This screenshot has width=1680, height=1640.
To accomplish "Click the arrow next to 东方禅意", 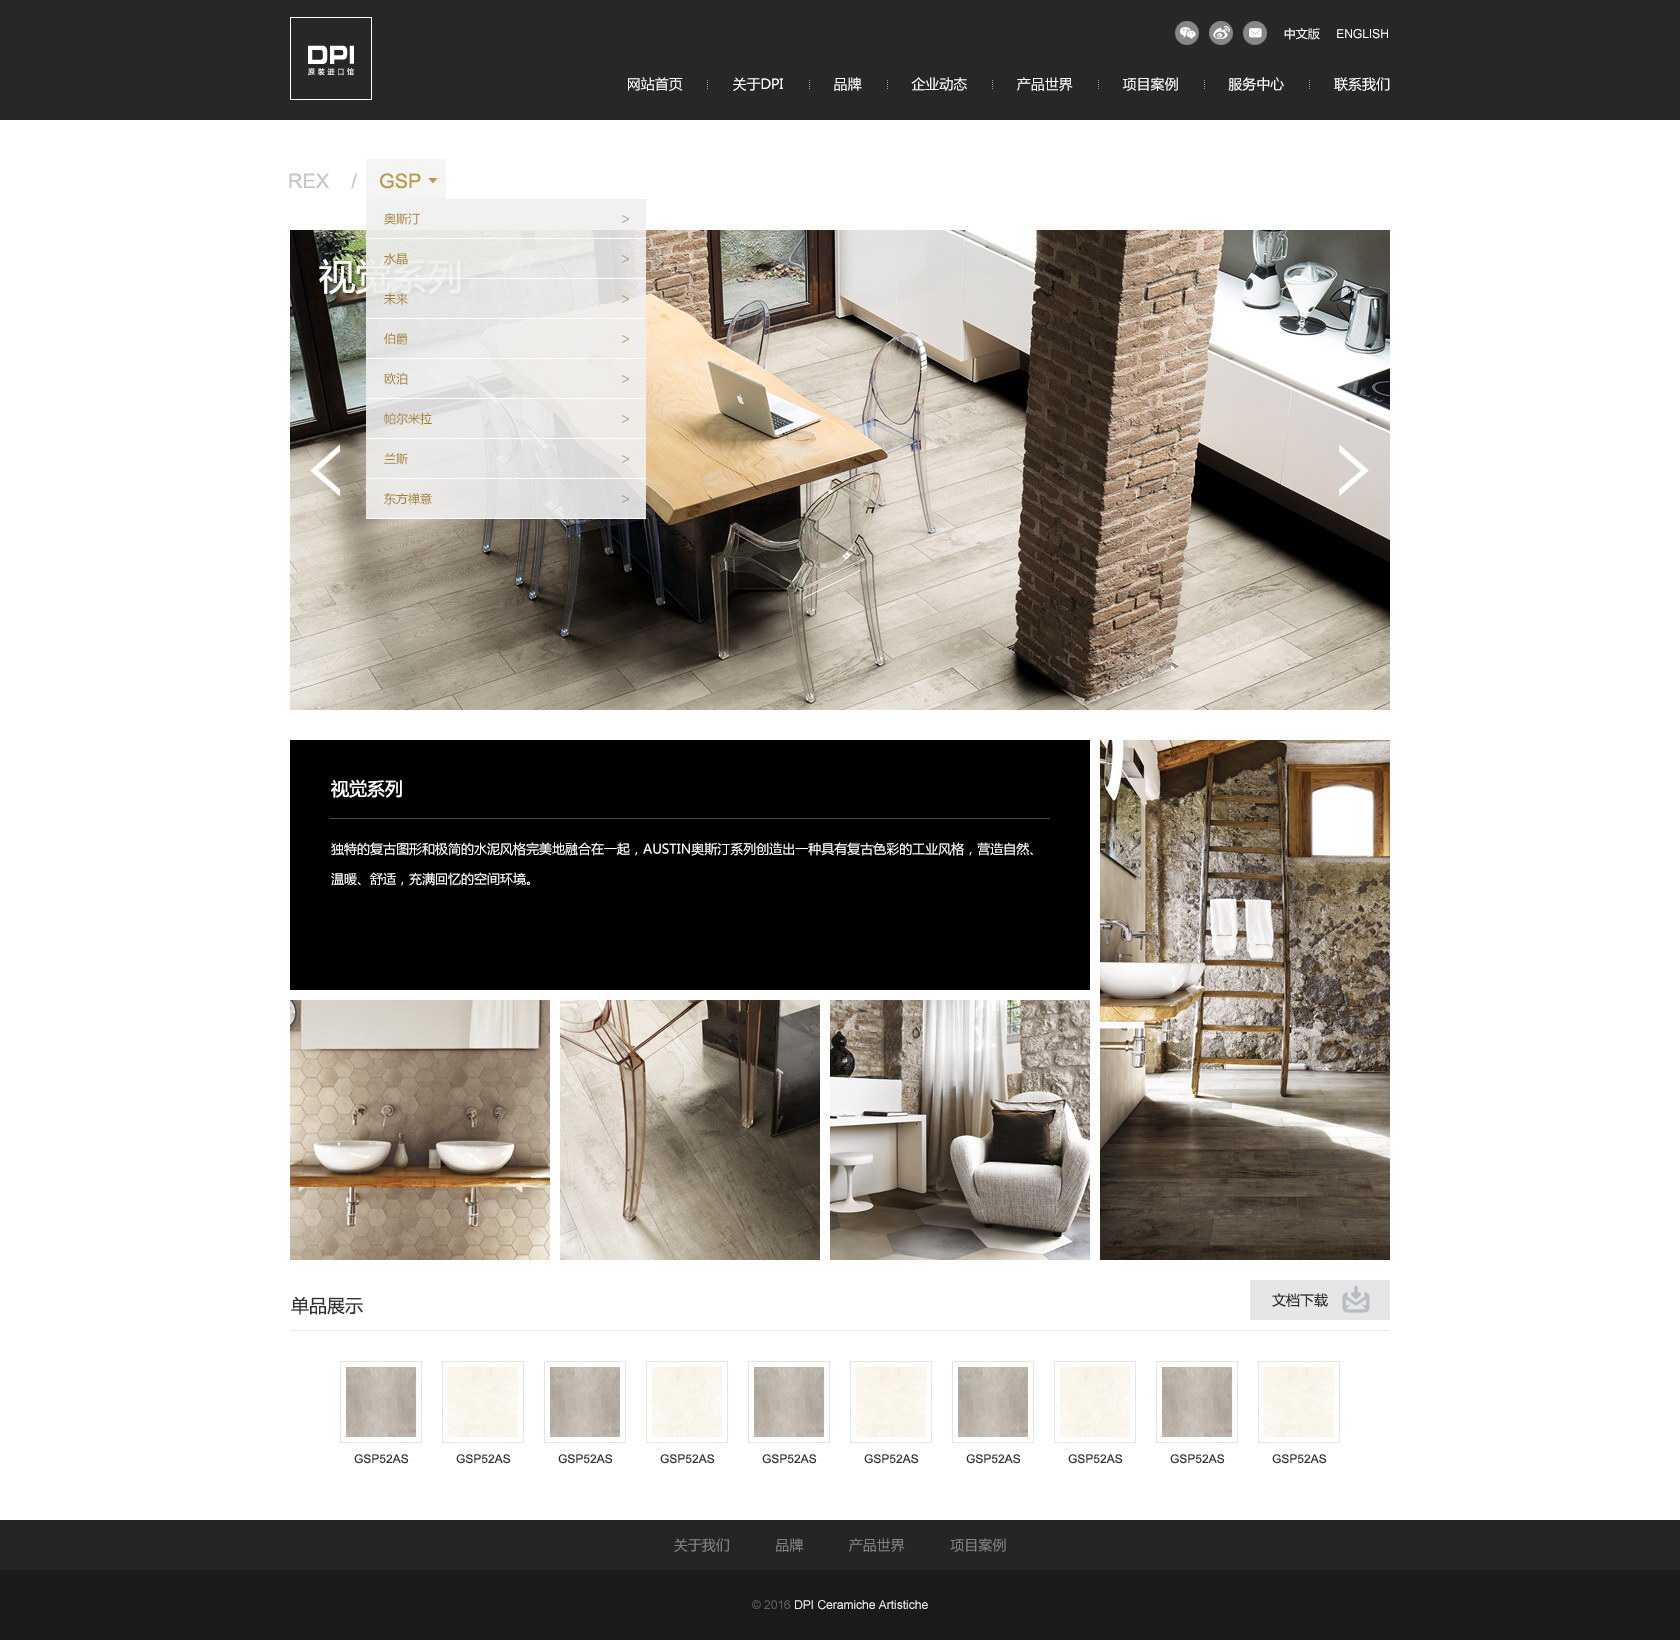I will tap(625, 499).
